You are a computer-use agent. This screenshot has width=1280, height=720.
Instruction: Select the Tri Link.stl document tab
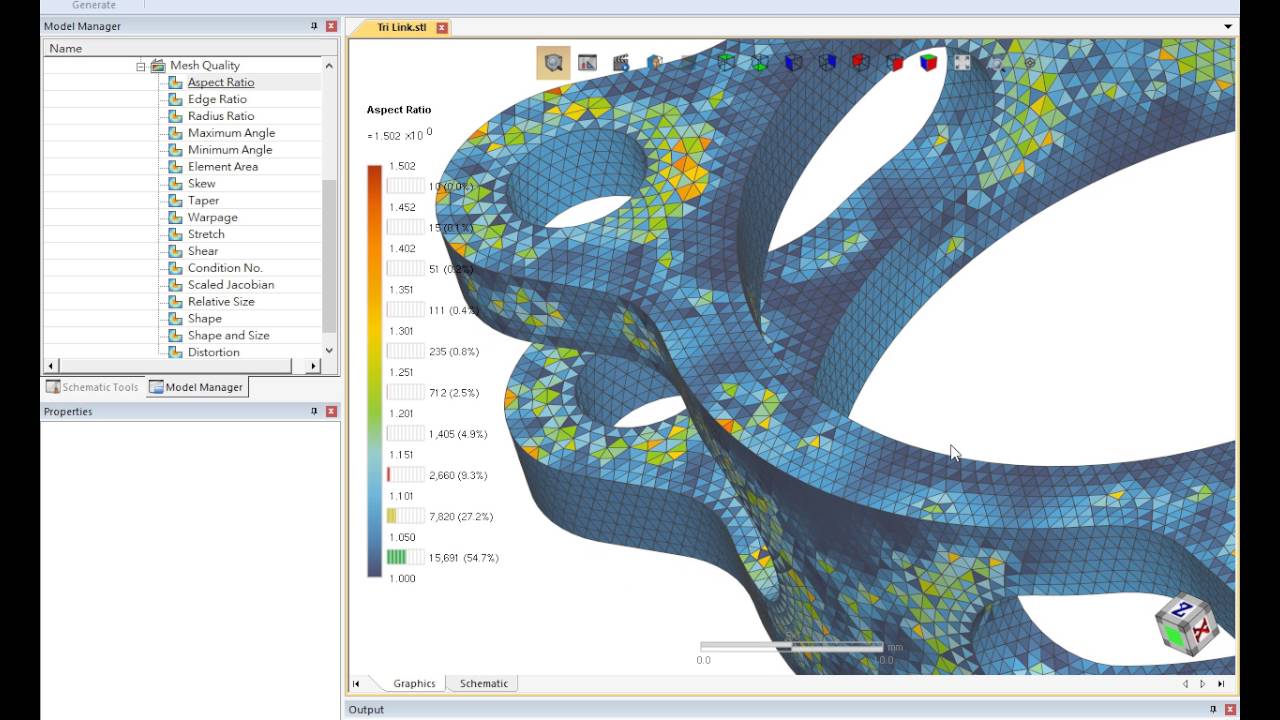click(x=401, y=27)
